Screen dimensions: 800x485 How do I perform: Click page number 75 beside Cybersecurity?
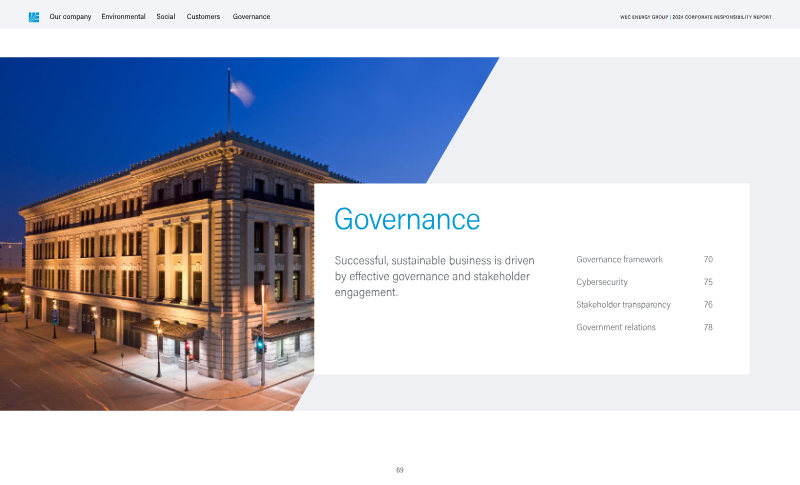pos(708,282)
